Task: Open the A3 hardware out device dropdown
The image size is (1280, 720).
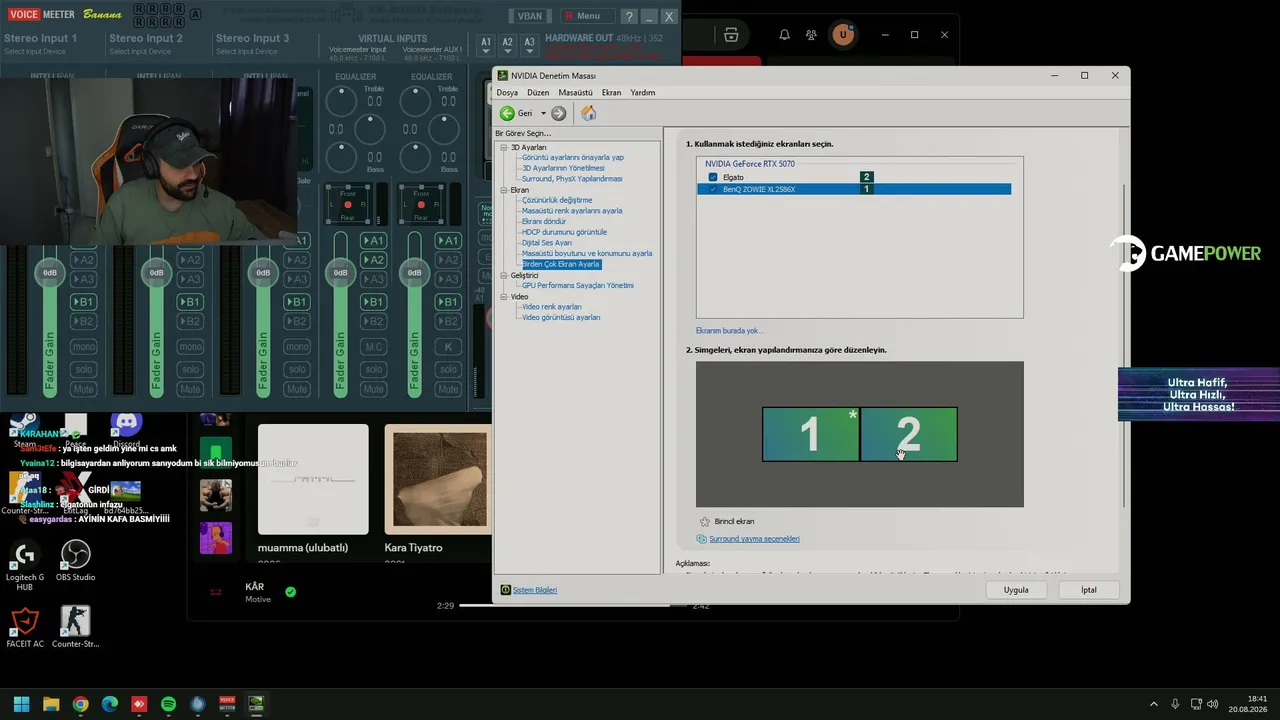Action: (x=529, y=43)
